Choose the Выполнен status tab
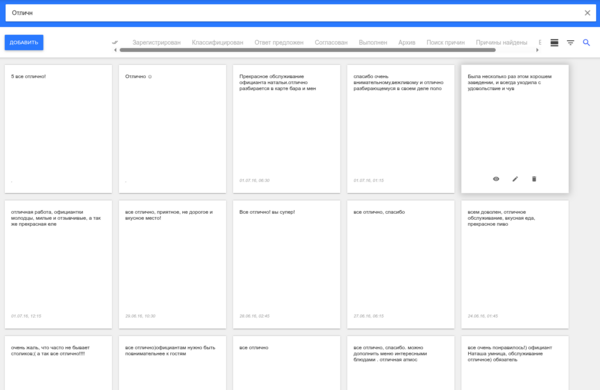 tap(373, 42)
